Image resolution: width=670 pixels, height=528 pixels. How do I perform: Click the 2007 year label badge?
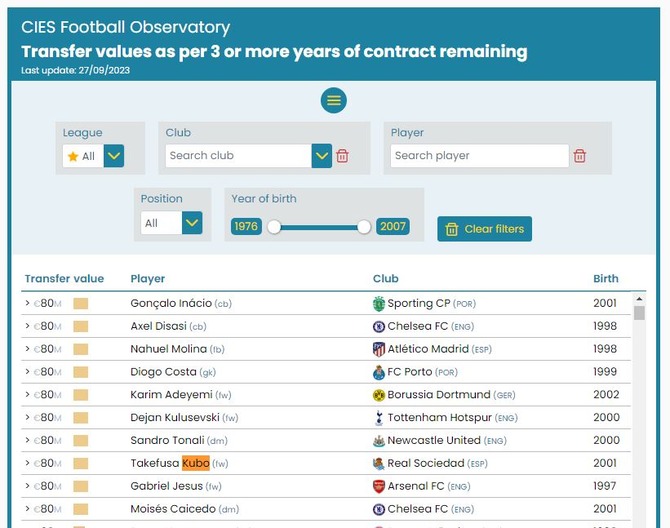(393, 226)
